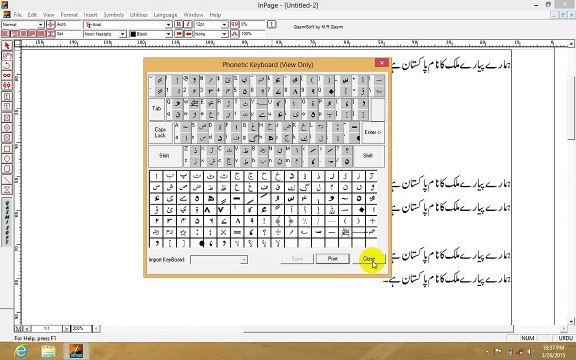Click the Tab key on phonetic keyboard

[x=157, y=109]
